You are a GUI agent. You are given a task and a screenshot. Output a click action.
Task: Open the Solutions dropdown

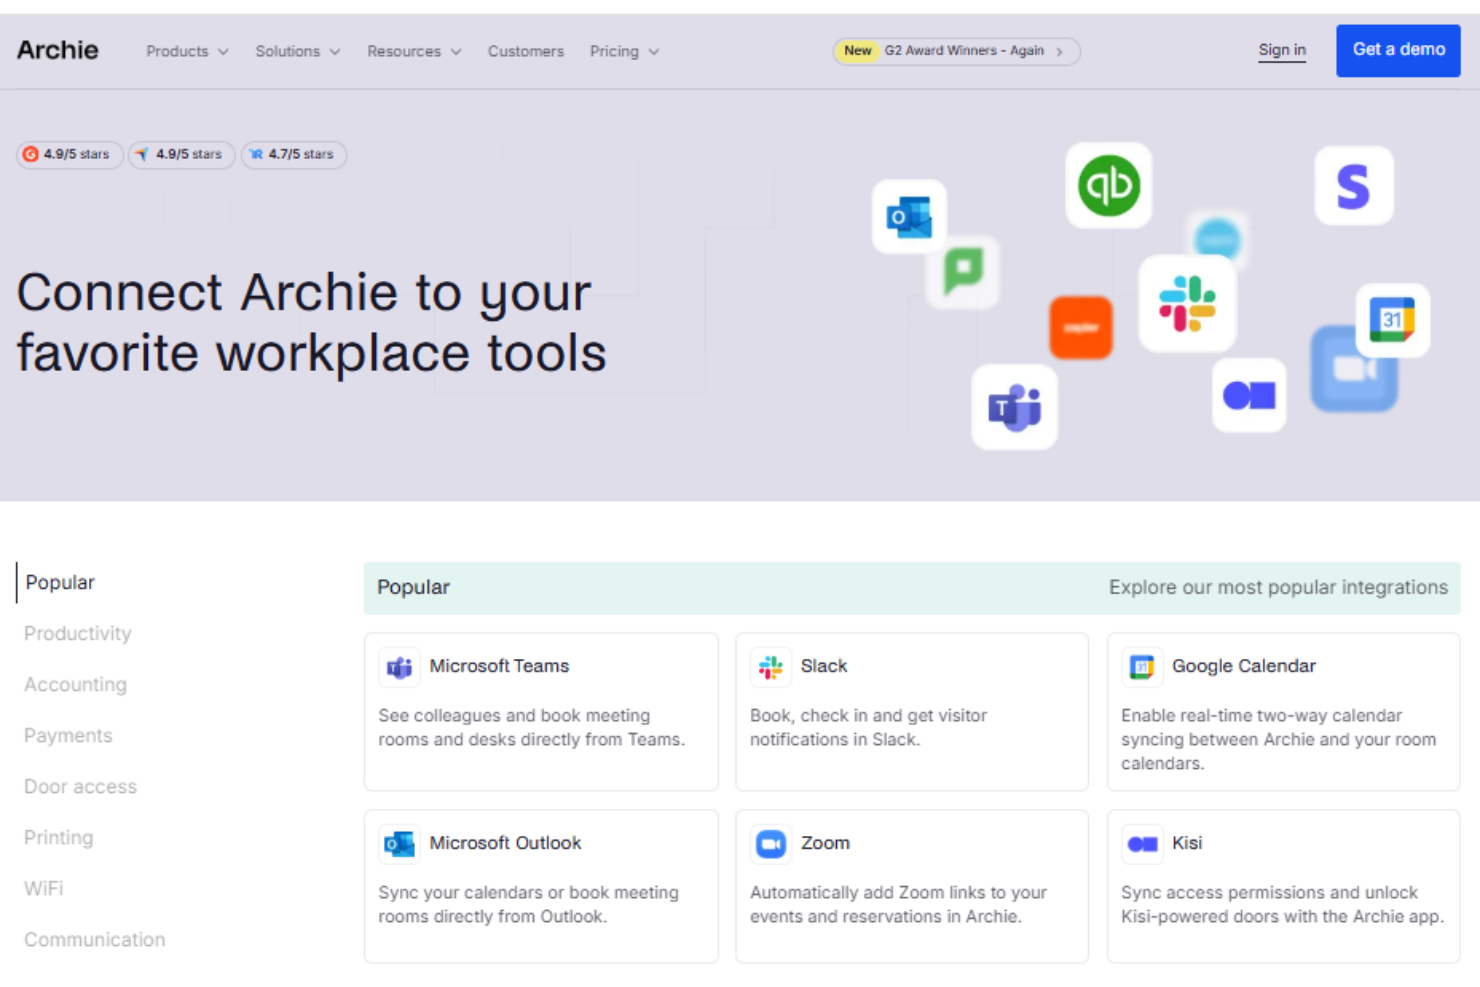297,51
